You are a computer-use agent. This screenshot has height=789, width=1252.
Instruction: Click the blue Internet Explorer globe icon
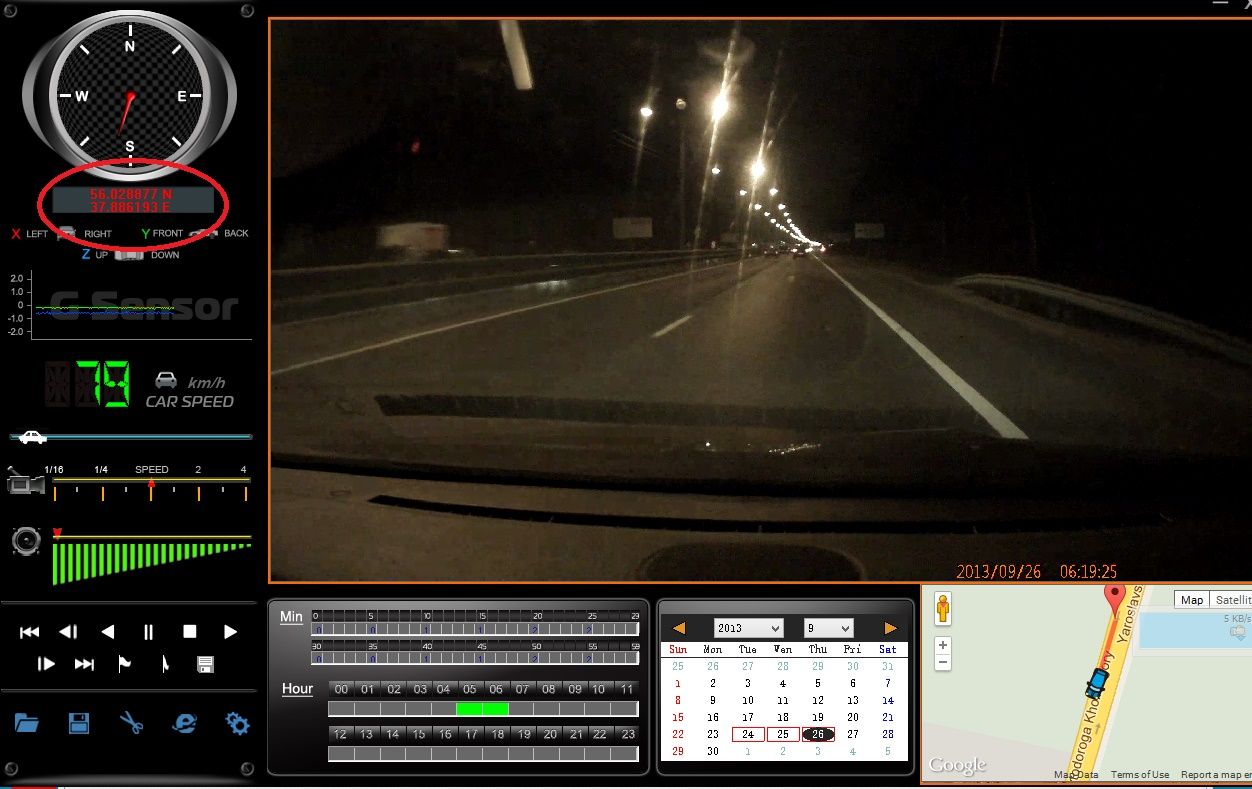point(184,723)
